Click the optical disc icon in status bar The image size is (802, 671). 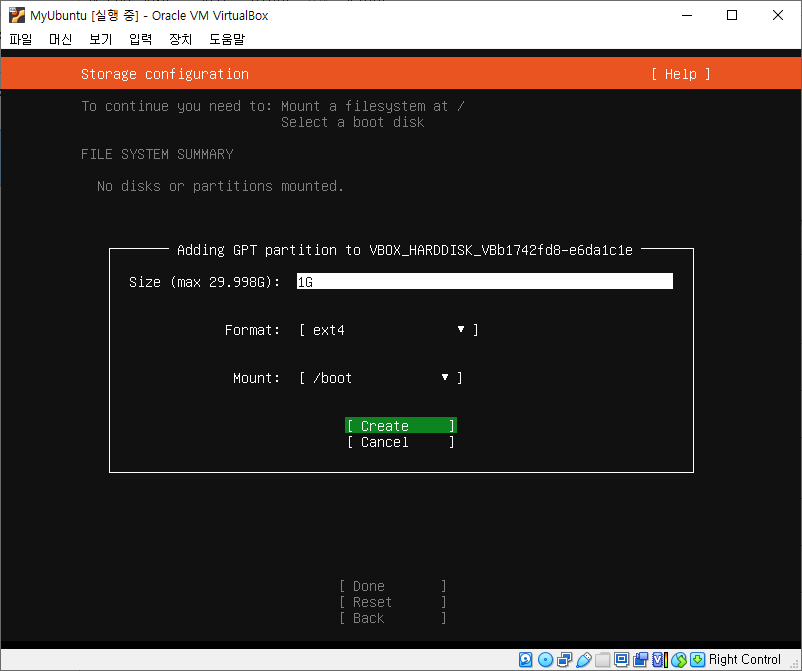(x=545, y=659)
